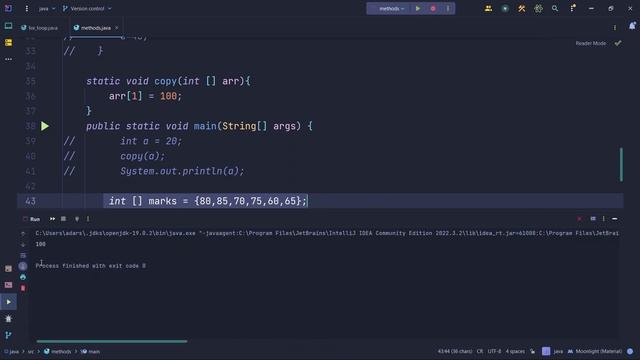Viewport: 640px width, 360px height.
Task: Hide the Run panel with minimize icon
Action: (614, 219)
